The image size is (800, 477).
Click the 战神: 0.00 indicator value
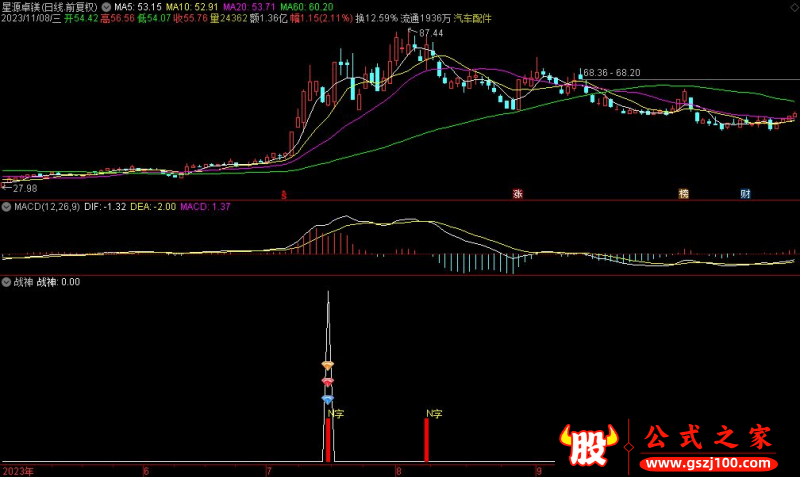(58, 282)
